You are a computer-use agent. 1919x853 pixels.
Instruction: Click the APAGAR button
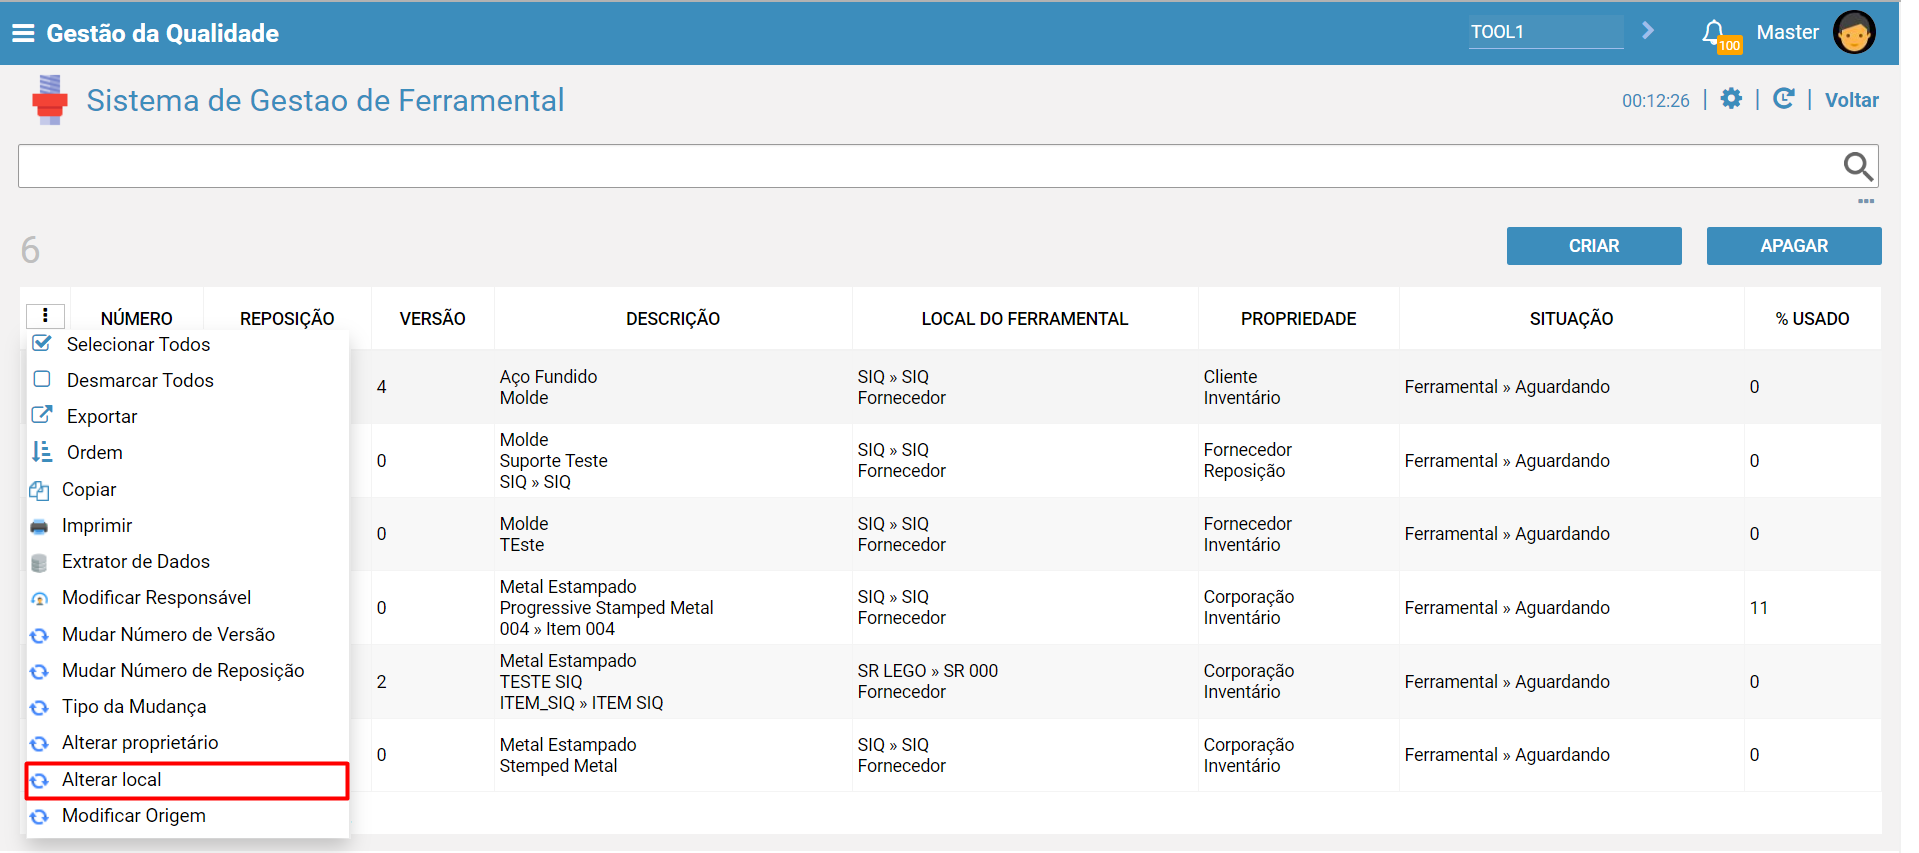[1794, 246]
